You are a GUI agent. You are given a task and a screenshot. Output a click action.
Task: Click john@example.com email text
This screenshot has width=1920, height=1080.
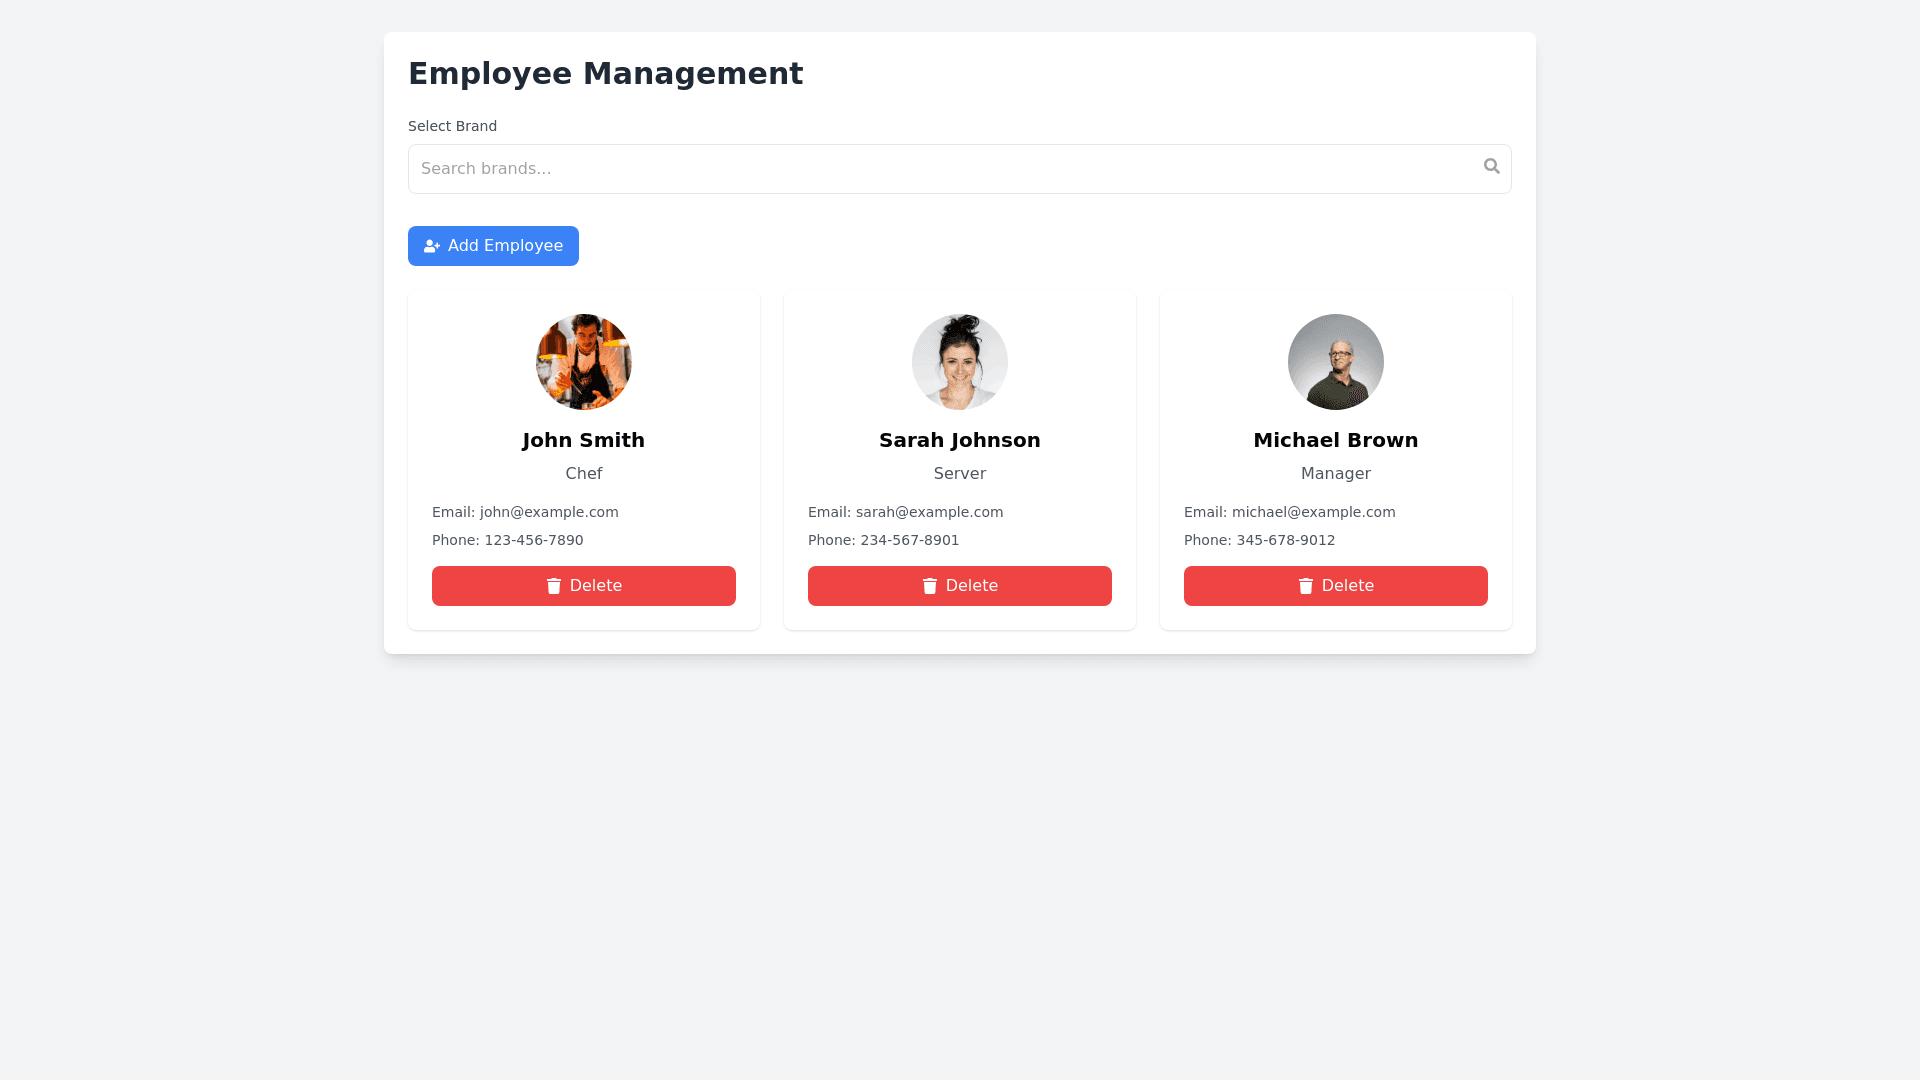pyautogui.click(x=549, y=512)
